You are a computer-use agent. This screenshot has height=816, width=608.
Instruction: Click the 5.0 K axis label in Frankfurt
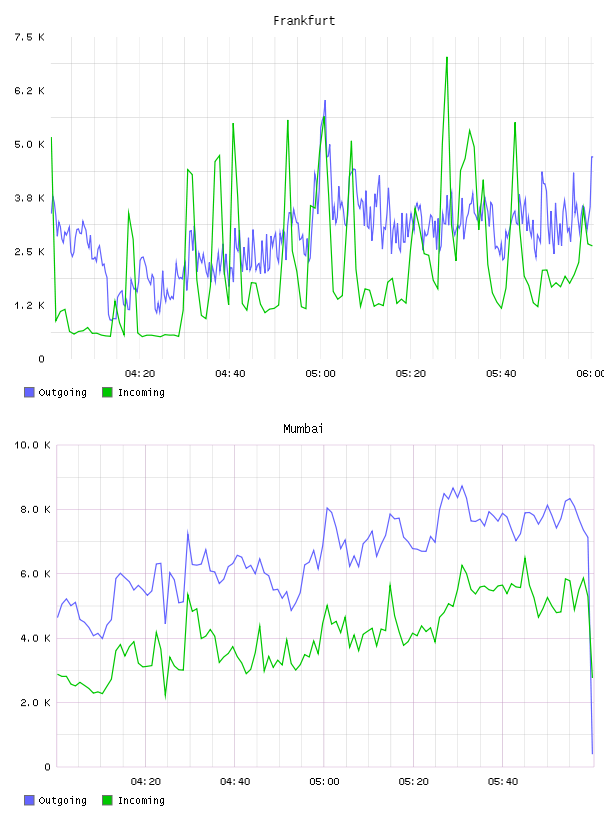coord(30,144)
